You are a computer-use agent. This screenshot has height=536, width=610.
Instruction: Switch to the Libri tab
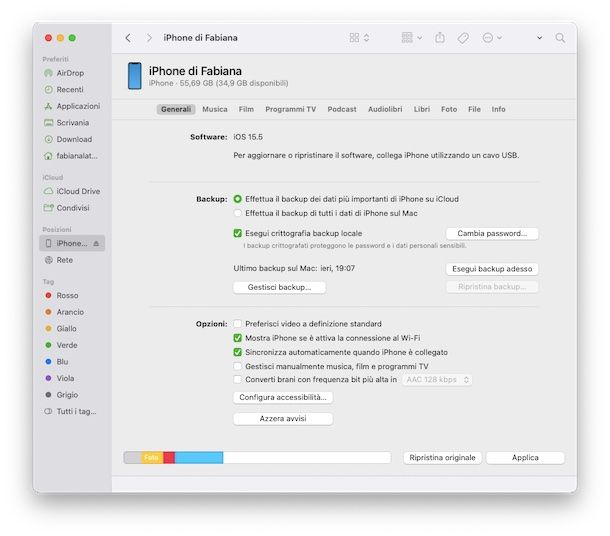click(x=422, y=109)
